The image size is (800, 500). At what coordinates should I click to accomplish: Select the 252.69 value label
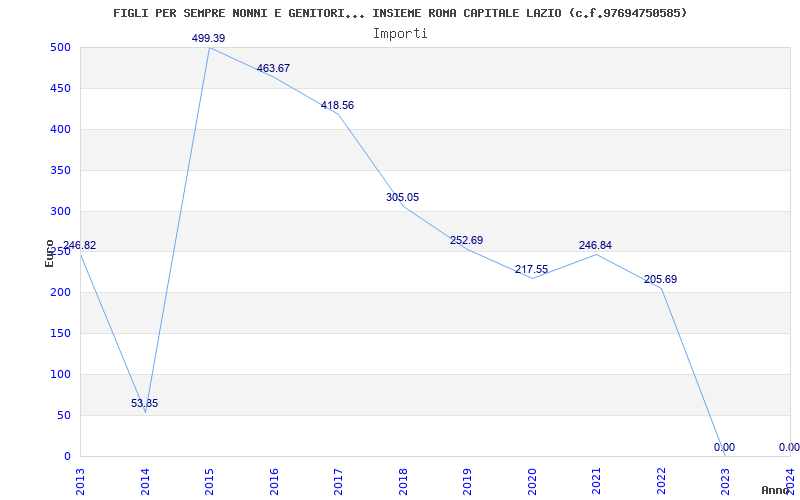466,240
